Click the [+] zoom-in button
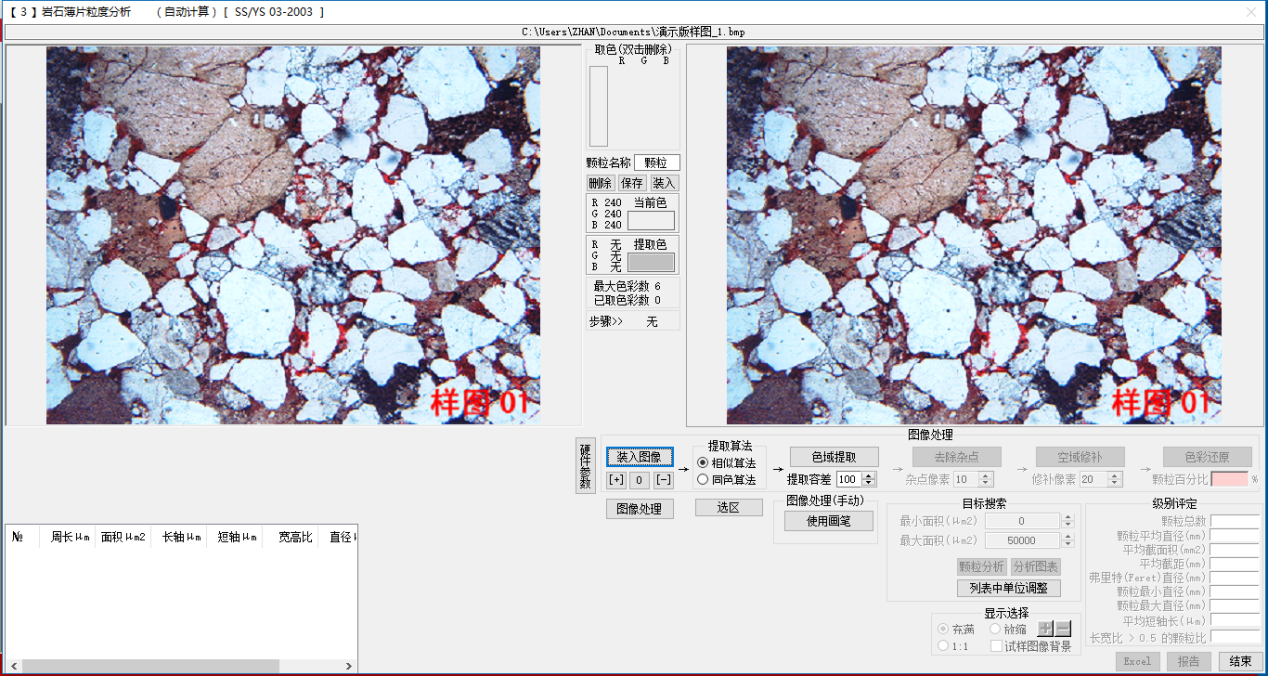Image resolution: width=1268 pixels, height=676 pixels. point(616,480)
